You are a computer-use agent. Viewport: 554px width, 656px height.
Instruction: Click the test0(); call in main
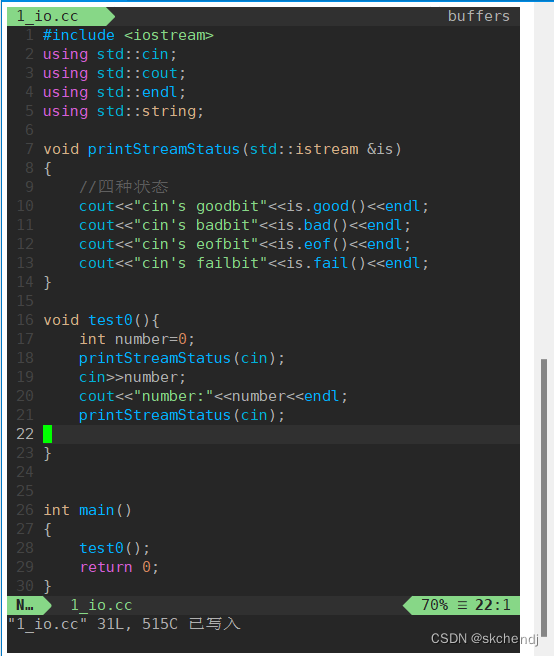point(114,548)
